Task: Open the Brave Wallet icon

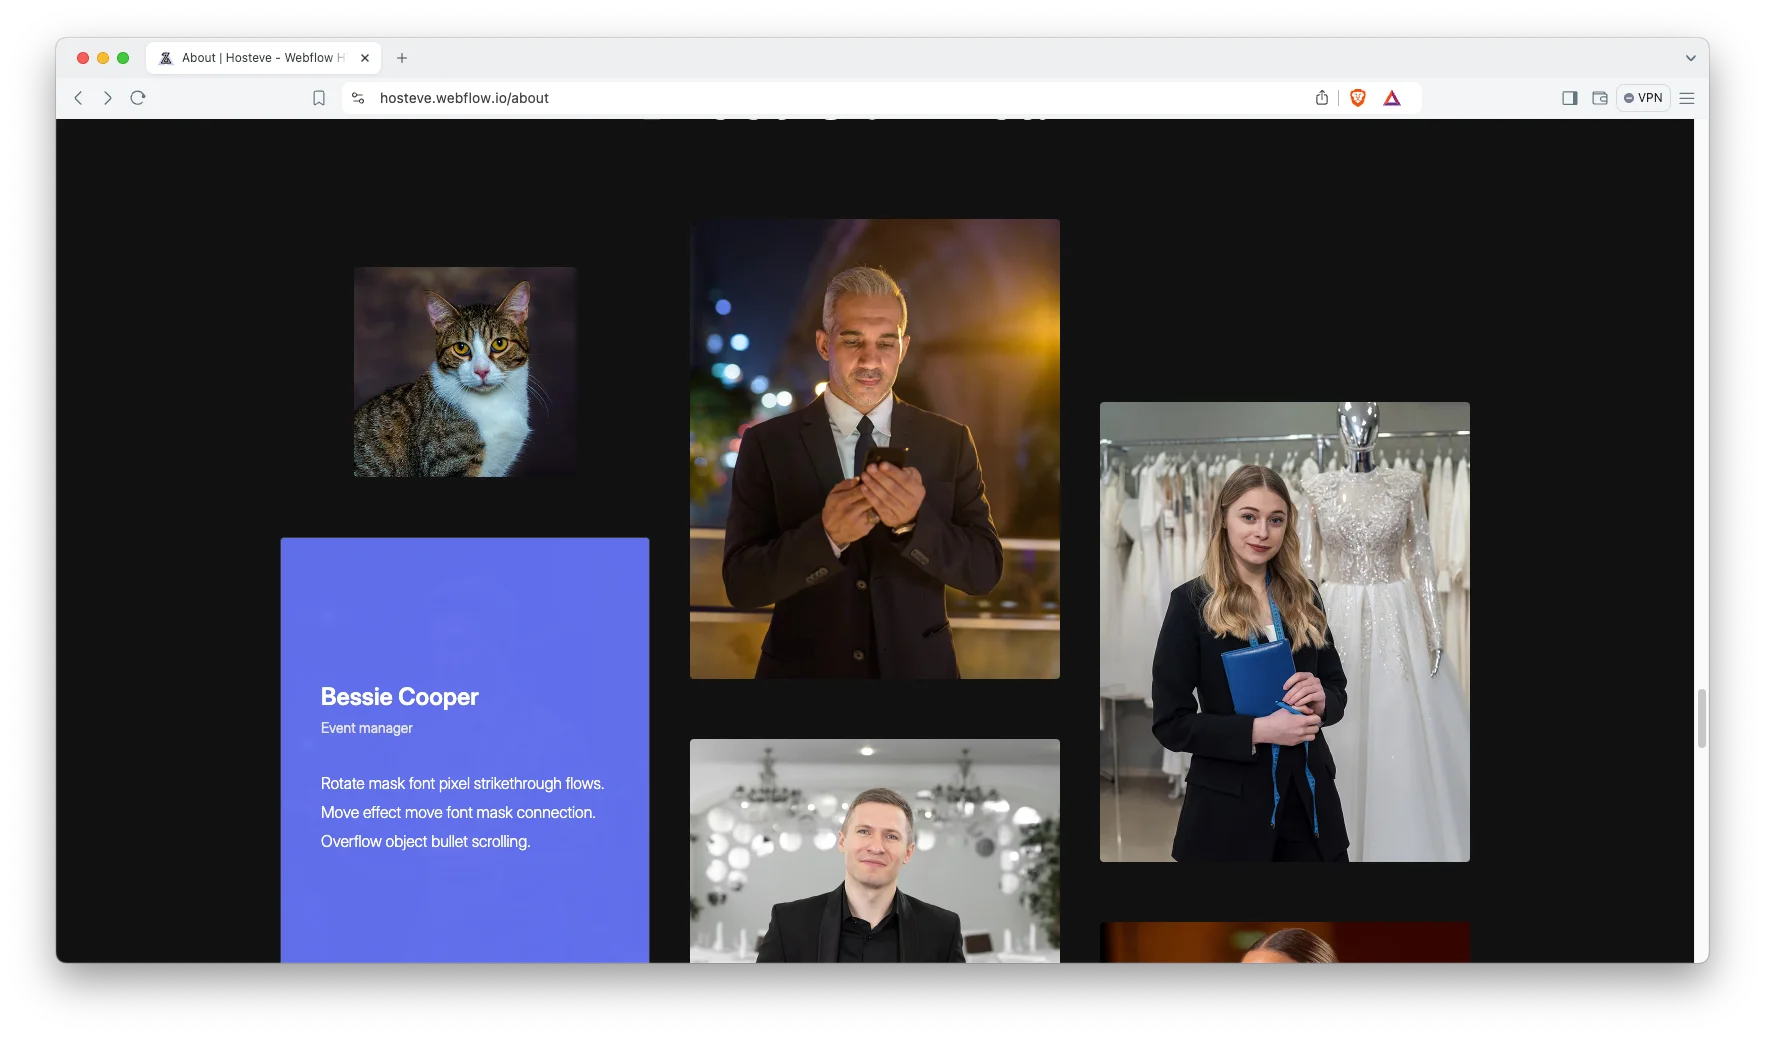Action: point(1600,98)
